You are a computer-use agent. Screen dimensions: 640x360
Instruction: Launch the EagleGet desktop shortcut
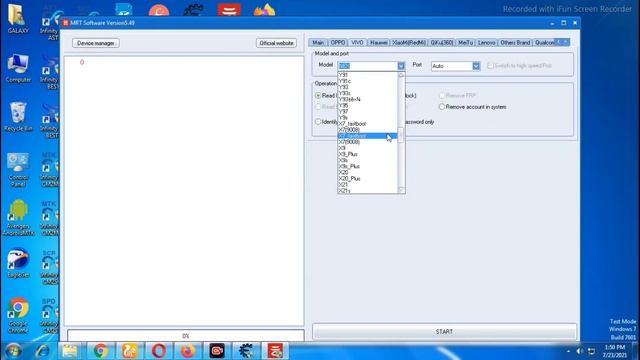(18, 263)
